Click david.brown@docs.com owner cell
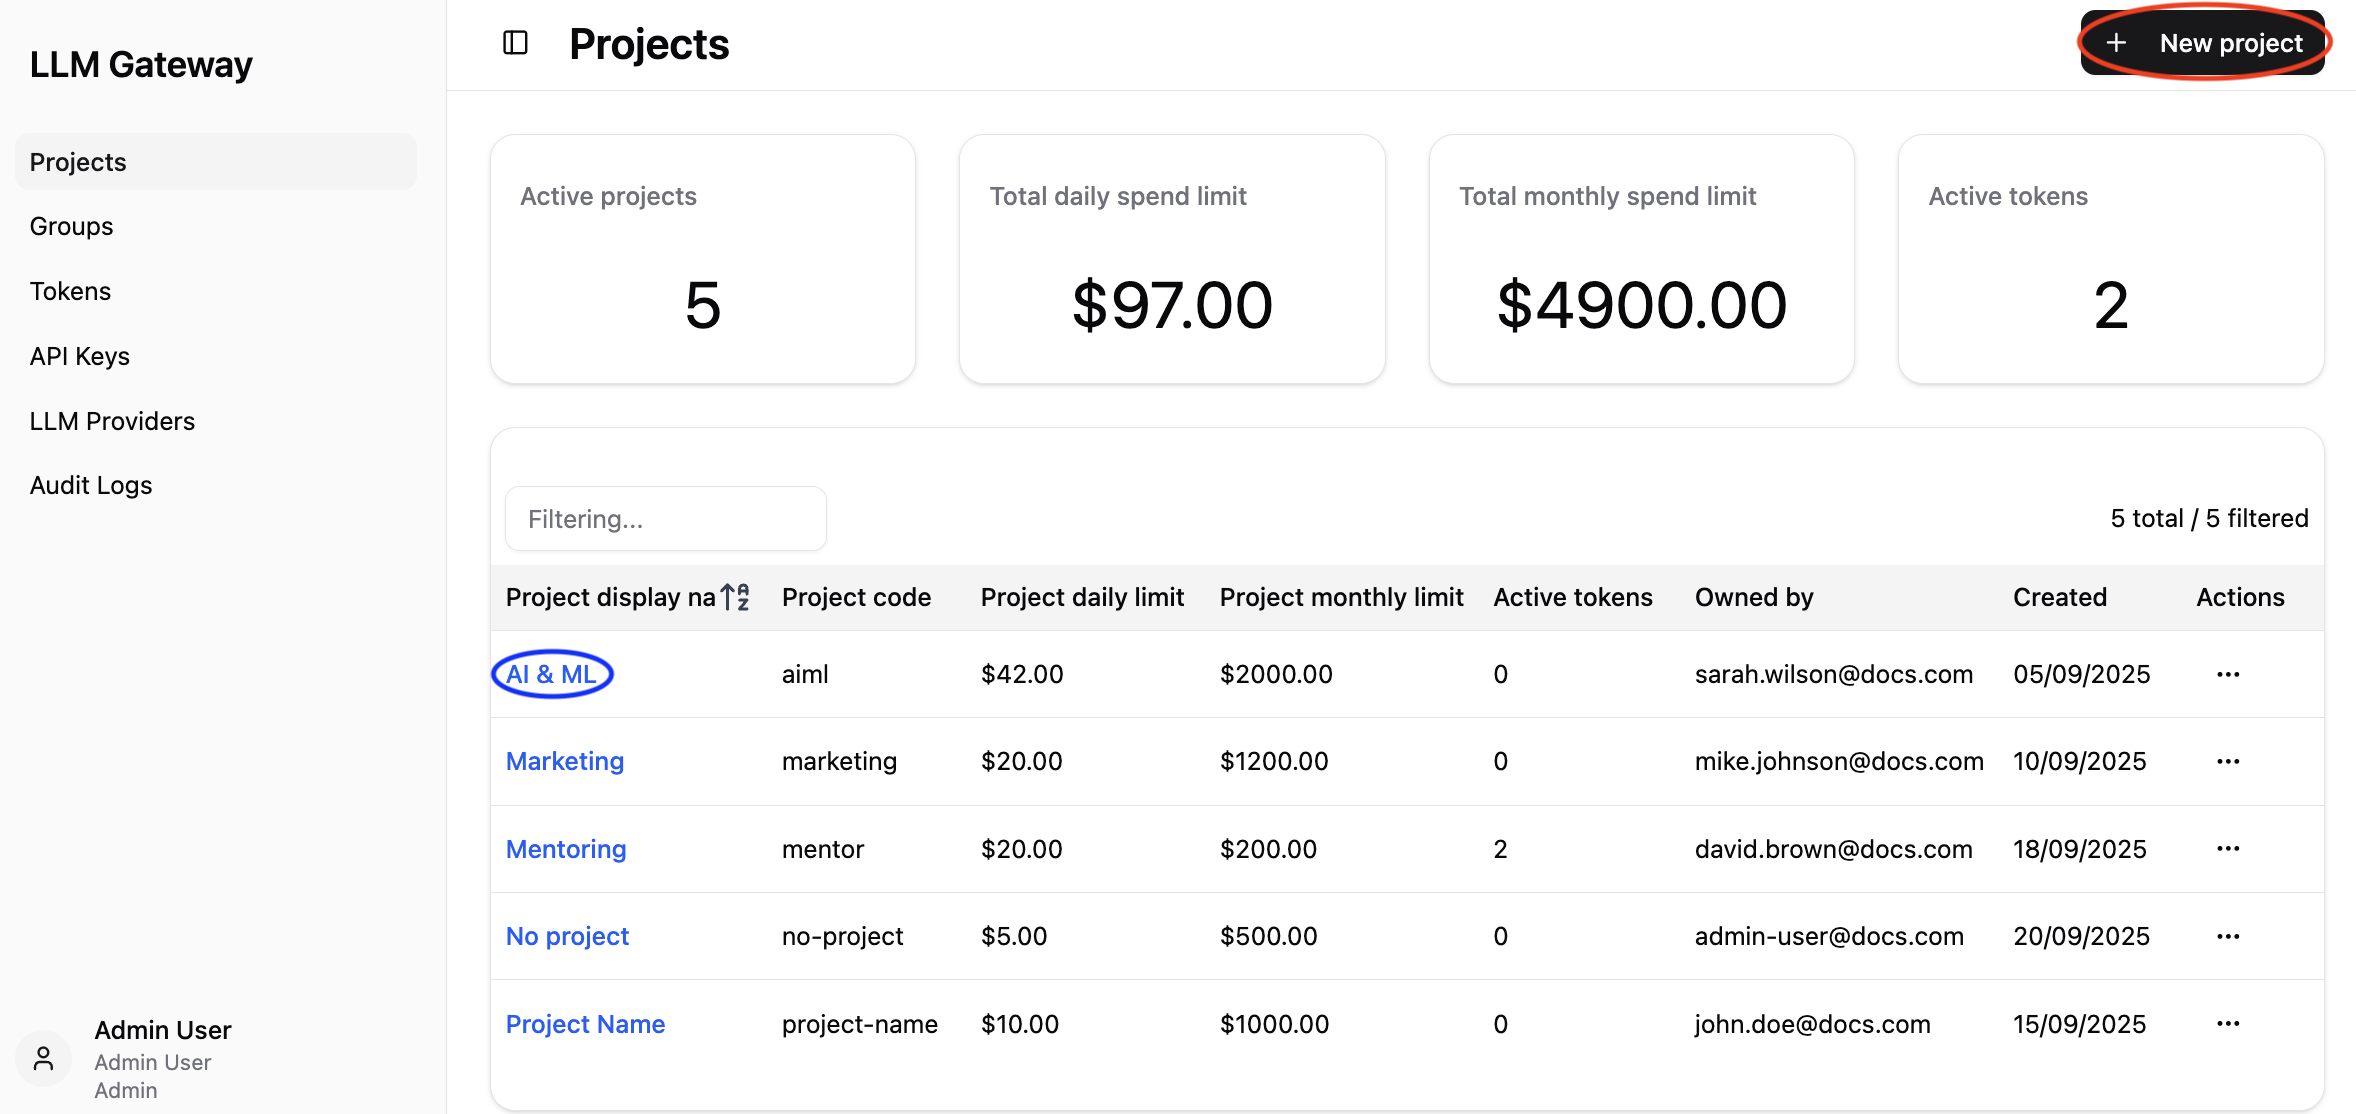Screen dimensions: 2356x1114 (x=1834, y=849)
